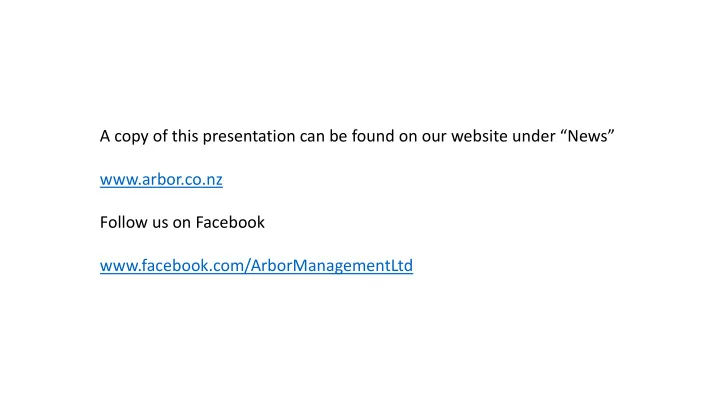Viewport: 720px width, 405px height.
Task: Click the quoted word "News"
Action: coord(587,136)
